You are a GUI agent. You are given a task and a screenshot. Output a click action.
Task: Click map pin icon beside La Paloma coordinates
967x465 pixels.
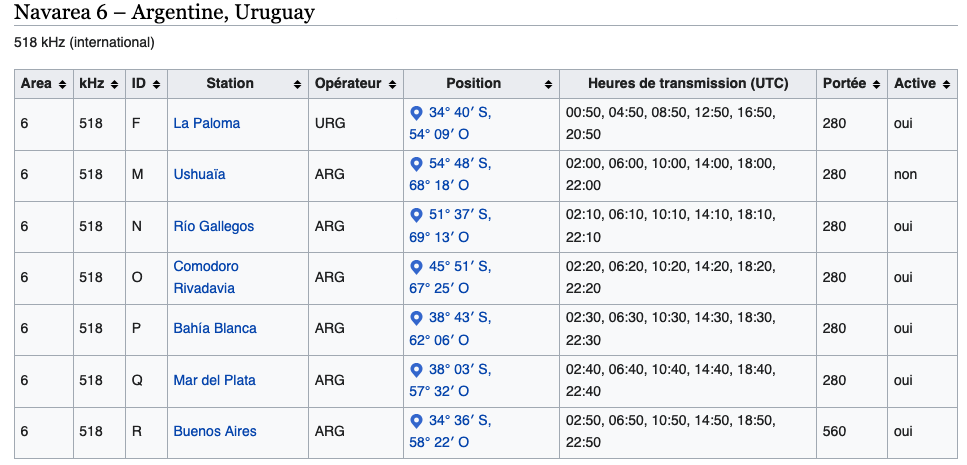(416, 112)
